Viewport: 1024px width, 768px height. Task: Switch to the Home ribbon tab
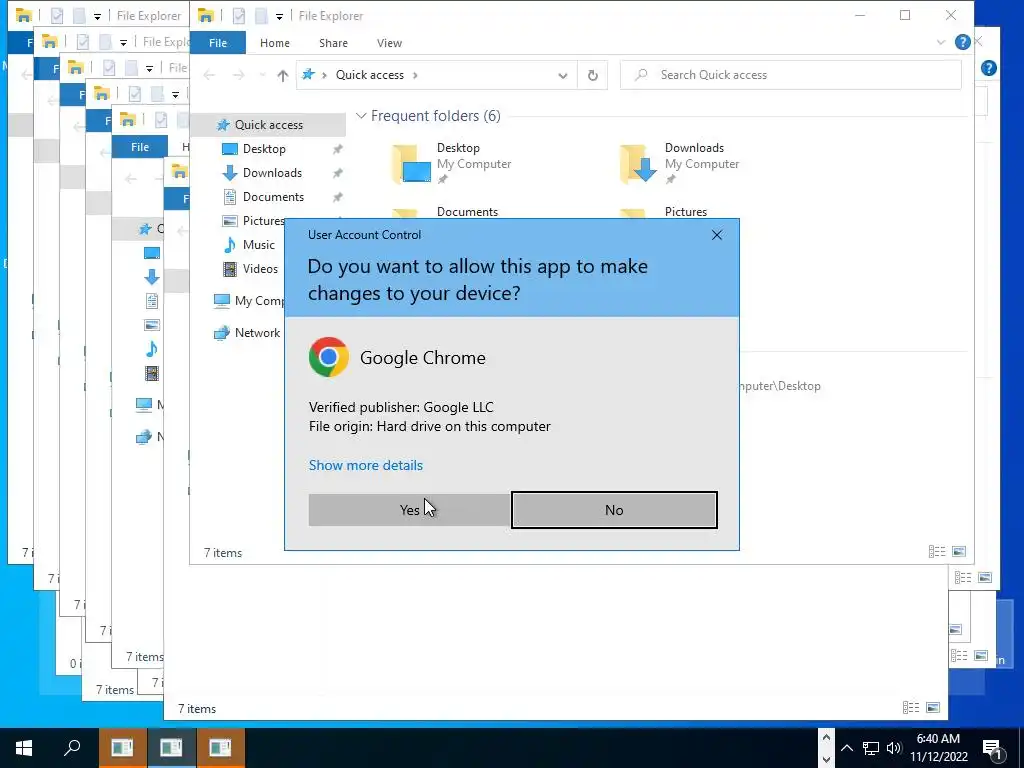point(274,43)
